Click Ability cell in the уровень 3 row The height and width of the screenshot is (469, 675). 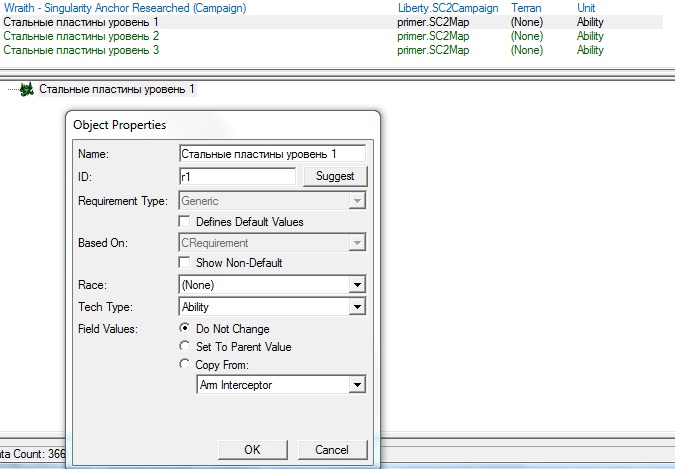590,50
